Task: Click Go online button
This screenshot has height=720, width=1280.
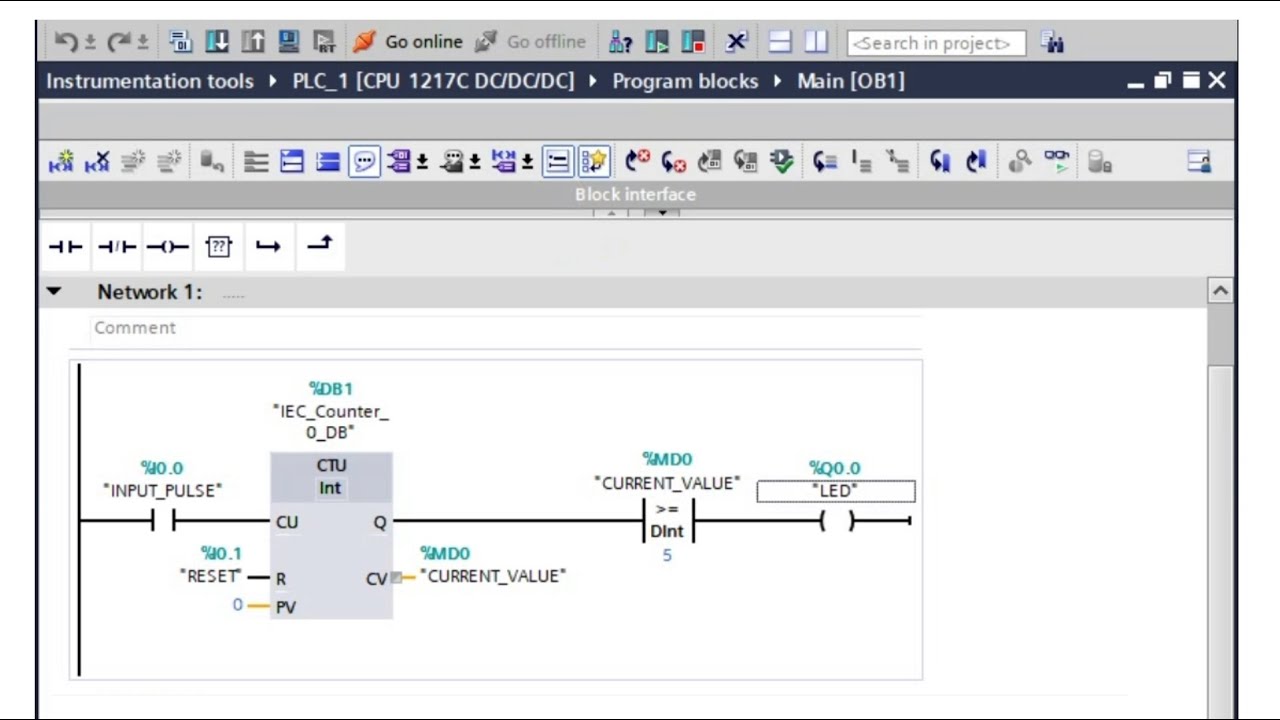Action: tap(408, 42)
